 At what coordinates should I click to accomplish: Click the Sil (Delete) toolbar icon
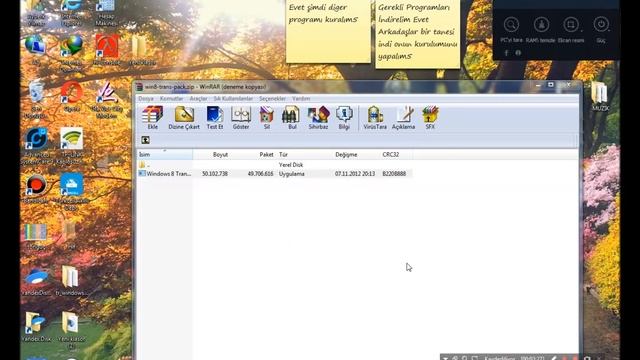coord(267,118)
